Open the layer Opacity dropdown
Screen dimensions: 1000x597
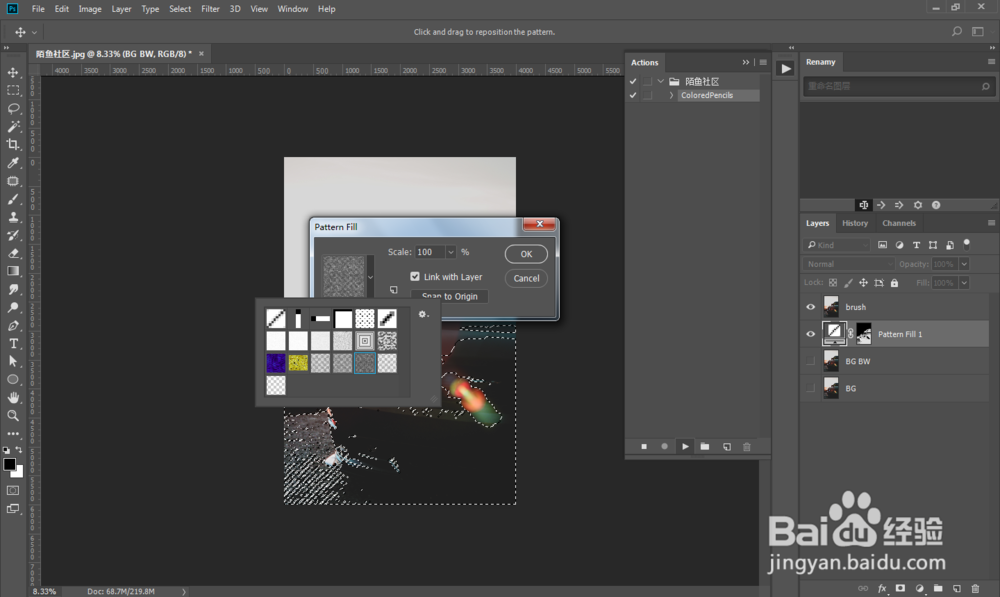[964, 263]
